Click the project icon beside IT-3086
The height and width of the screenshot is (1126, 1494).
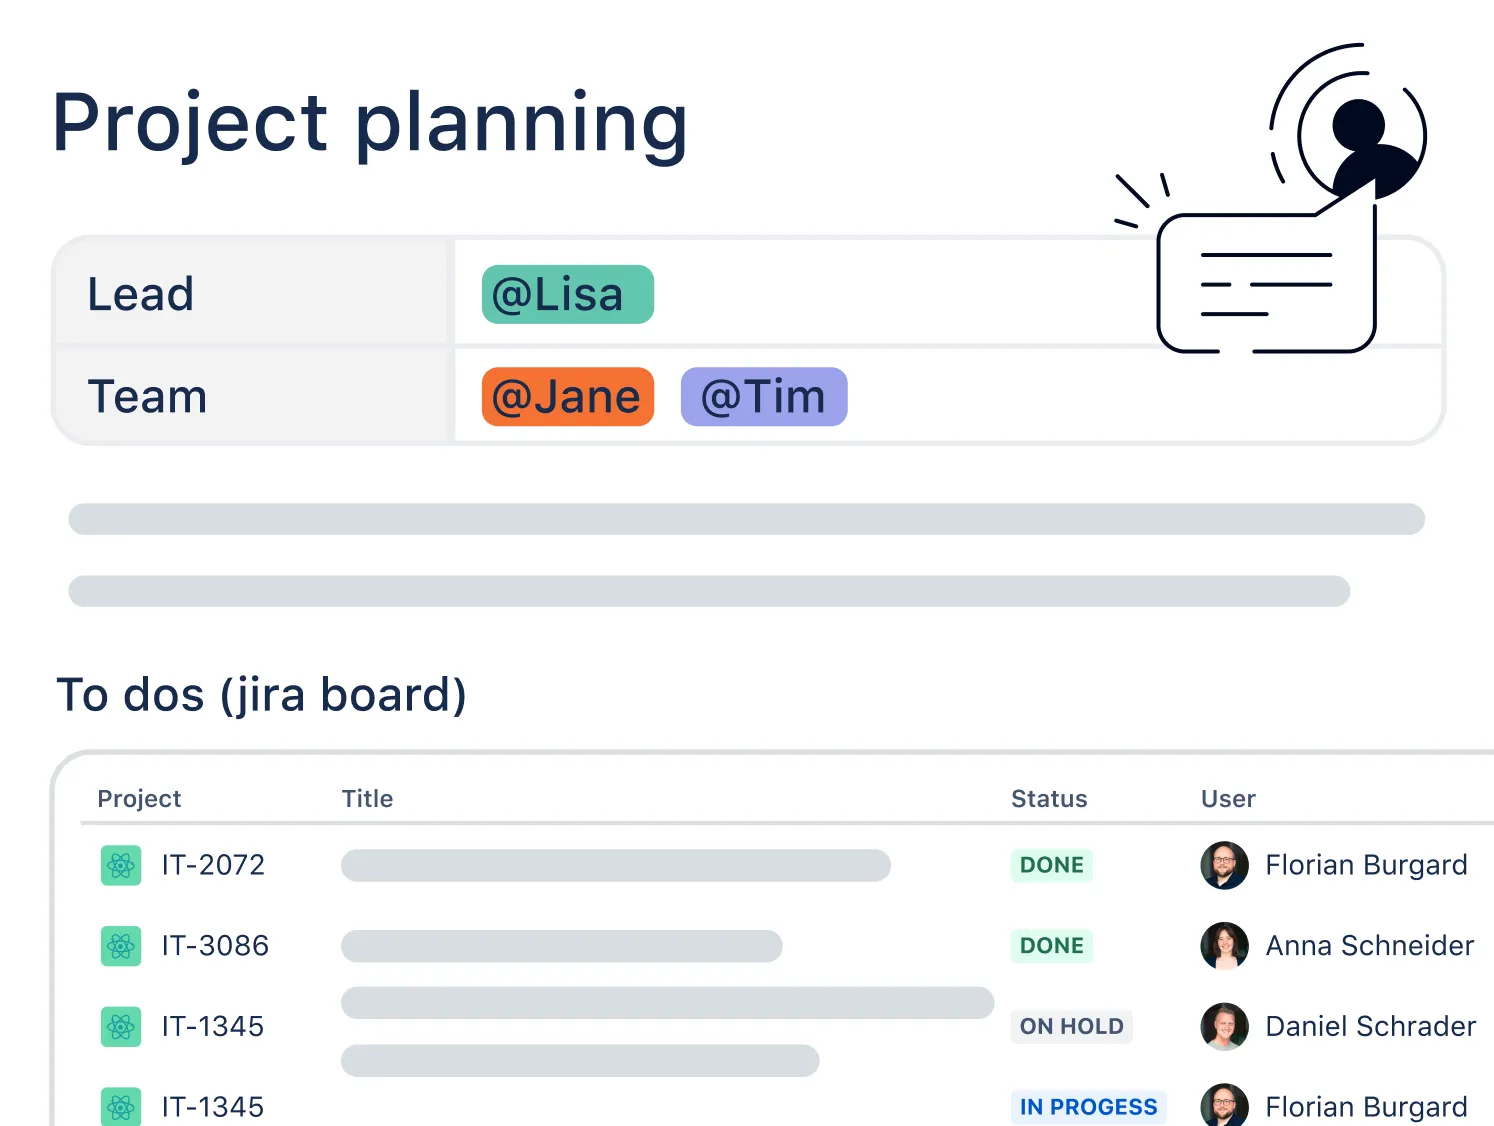(121, 946)
